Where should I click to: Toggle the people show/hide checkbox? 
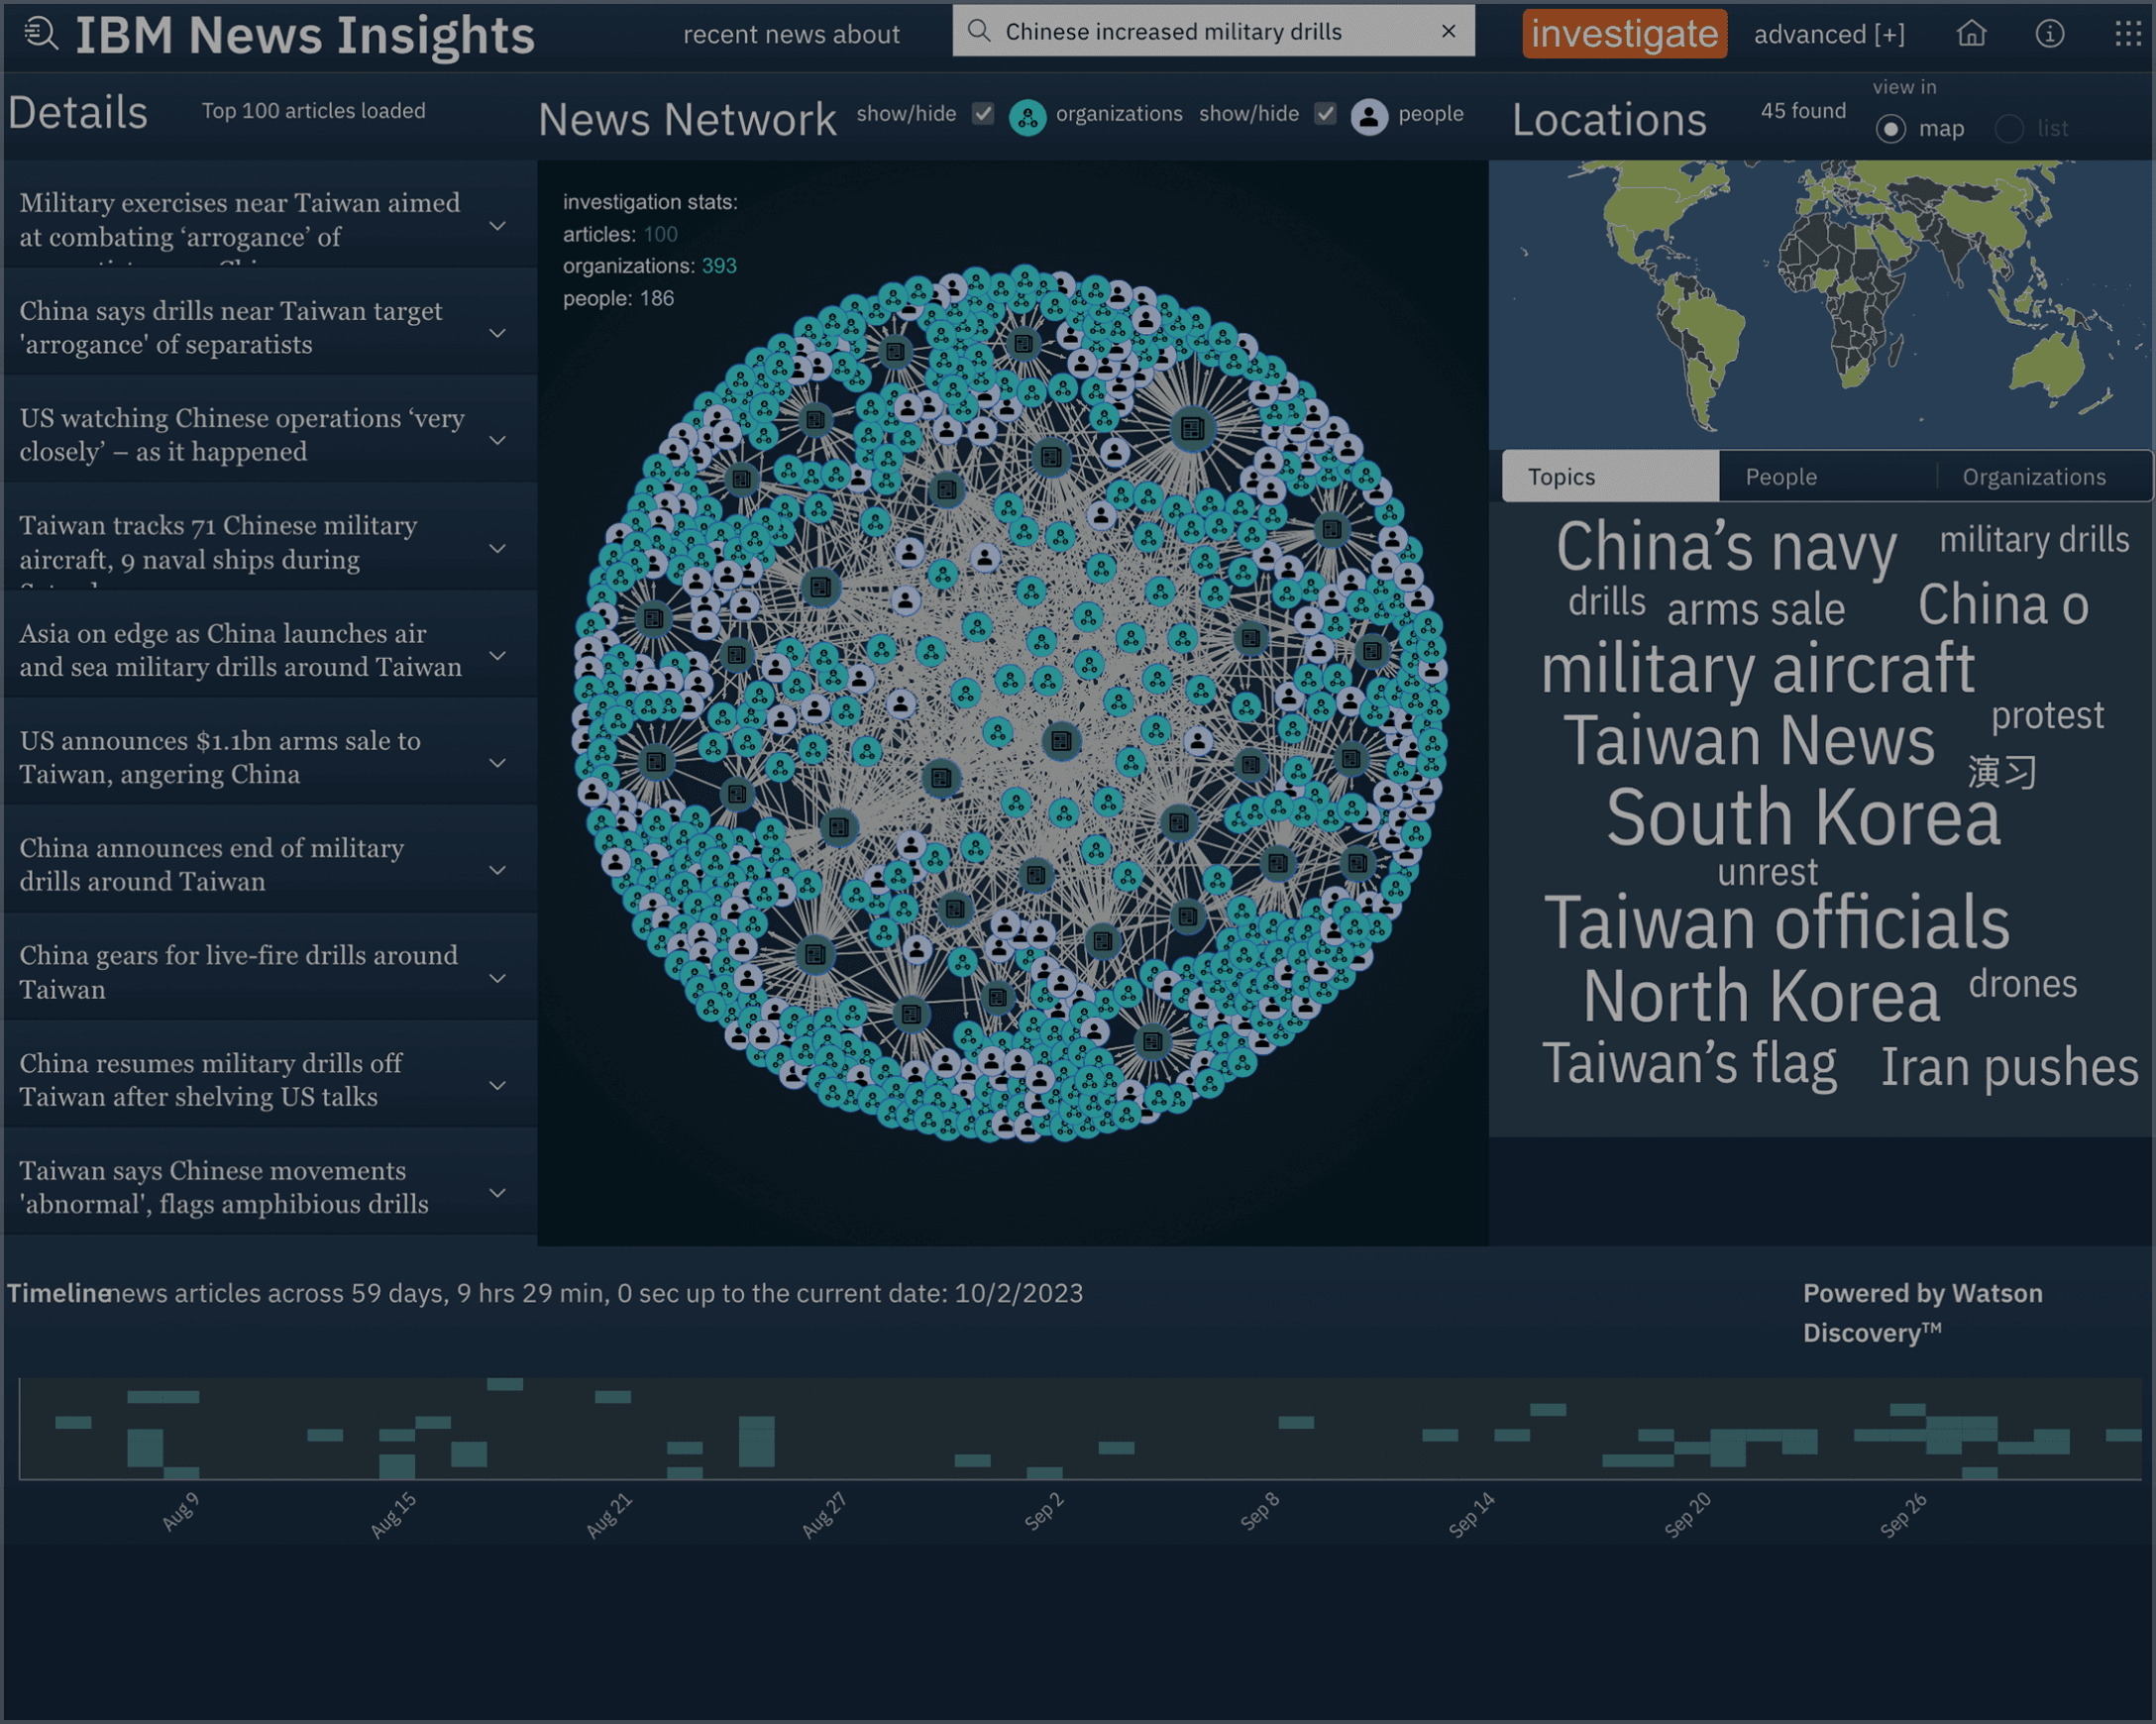tap(1325, 114)
